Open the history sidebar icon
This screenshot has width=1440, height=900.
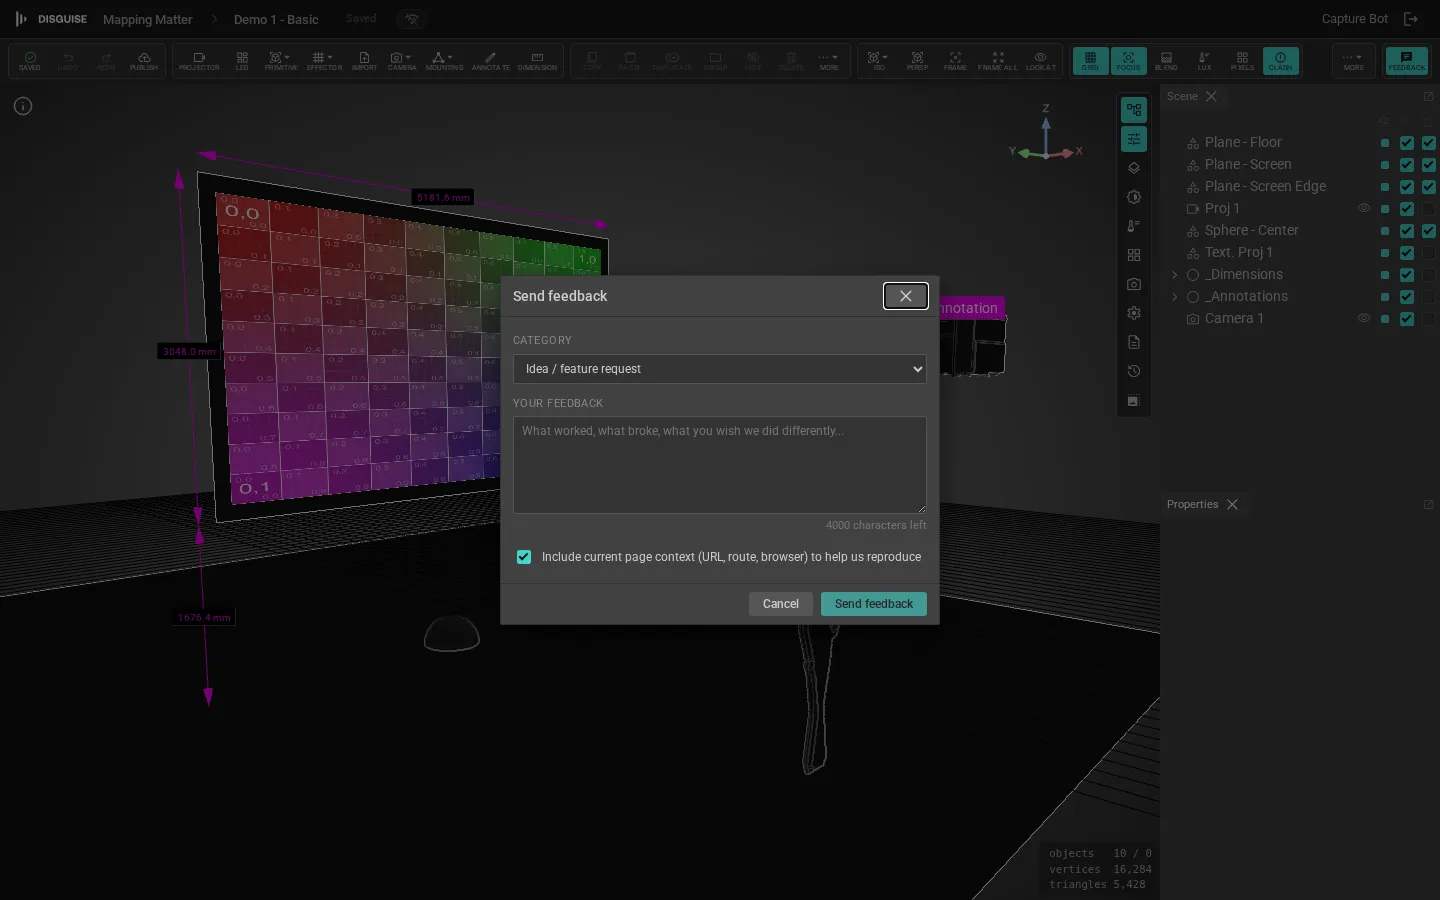point(1134,371)
